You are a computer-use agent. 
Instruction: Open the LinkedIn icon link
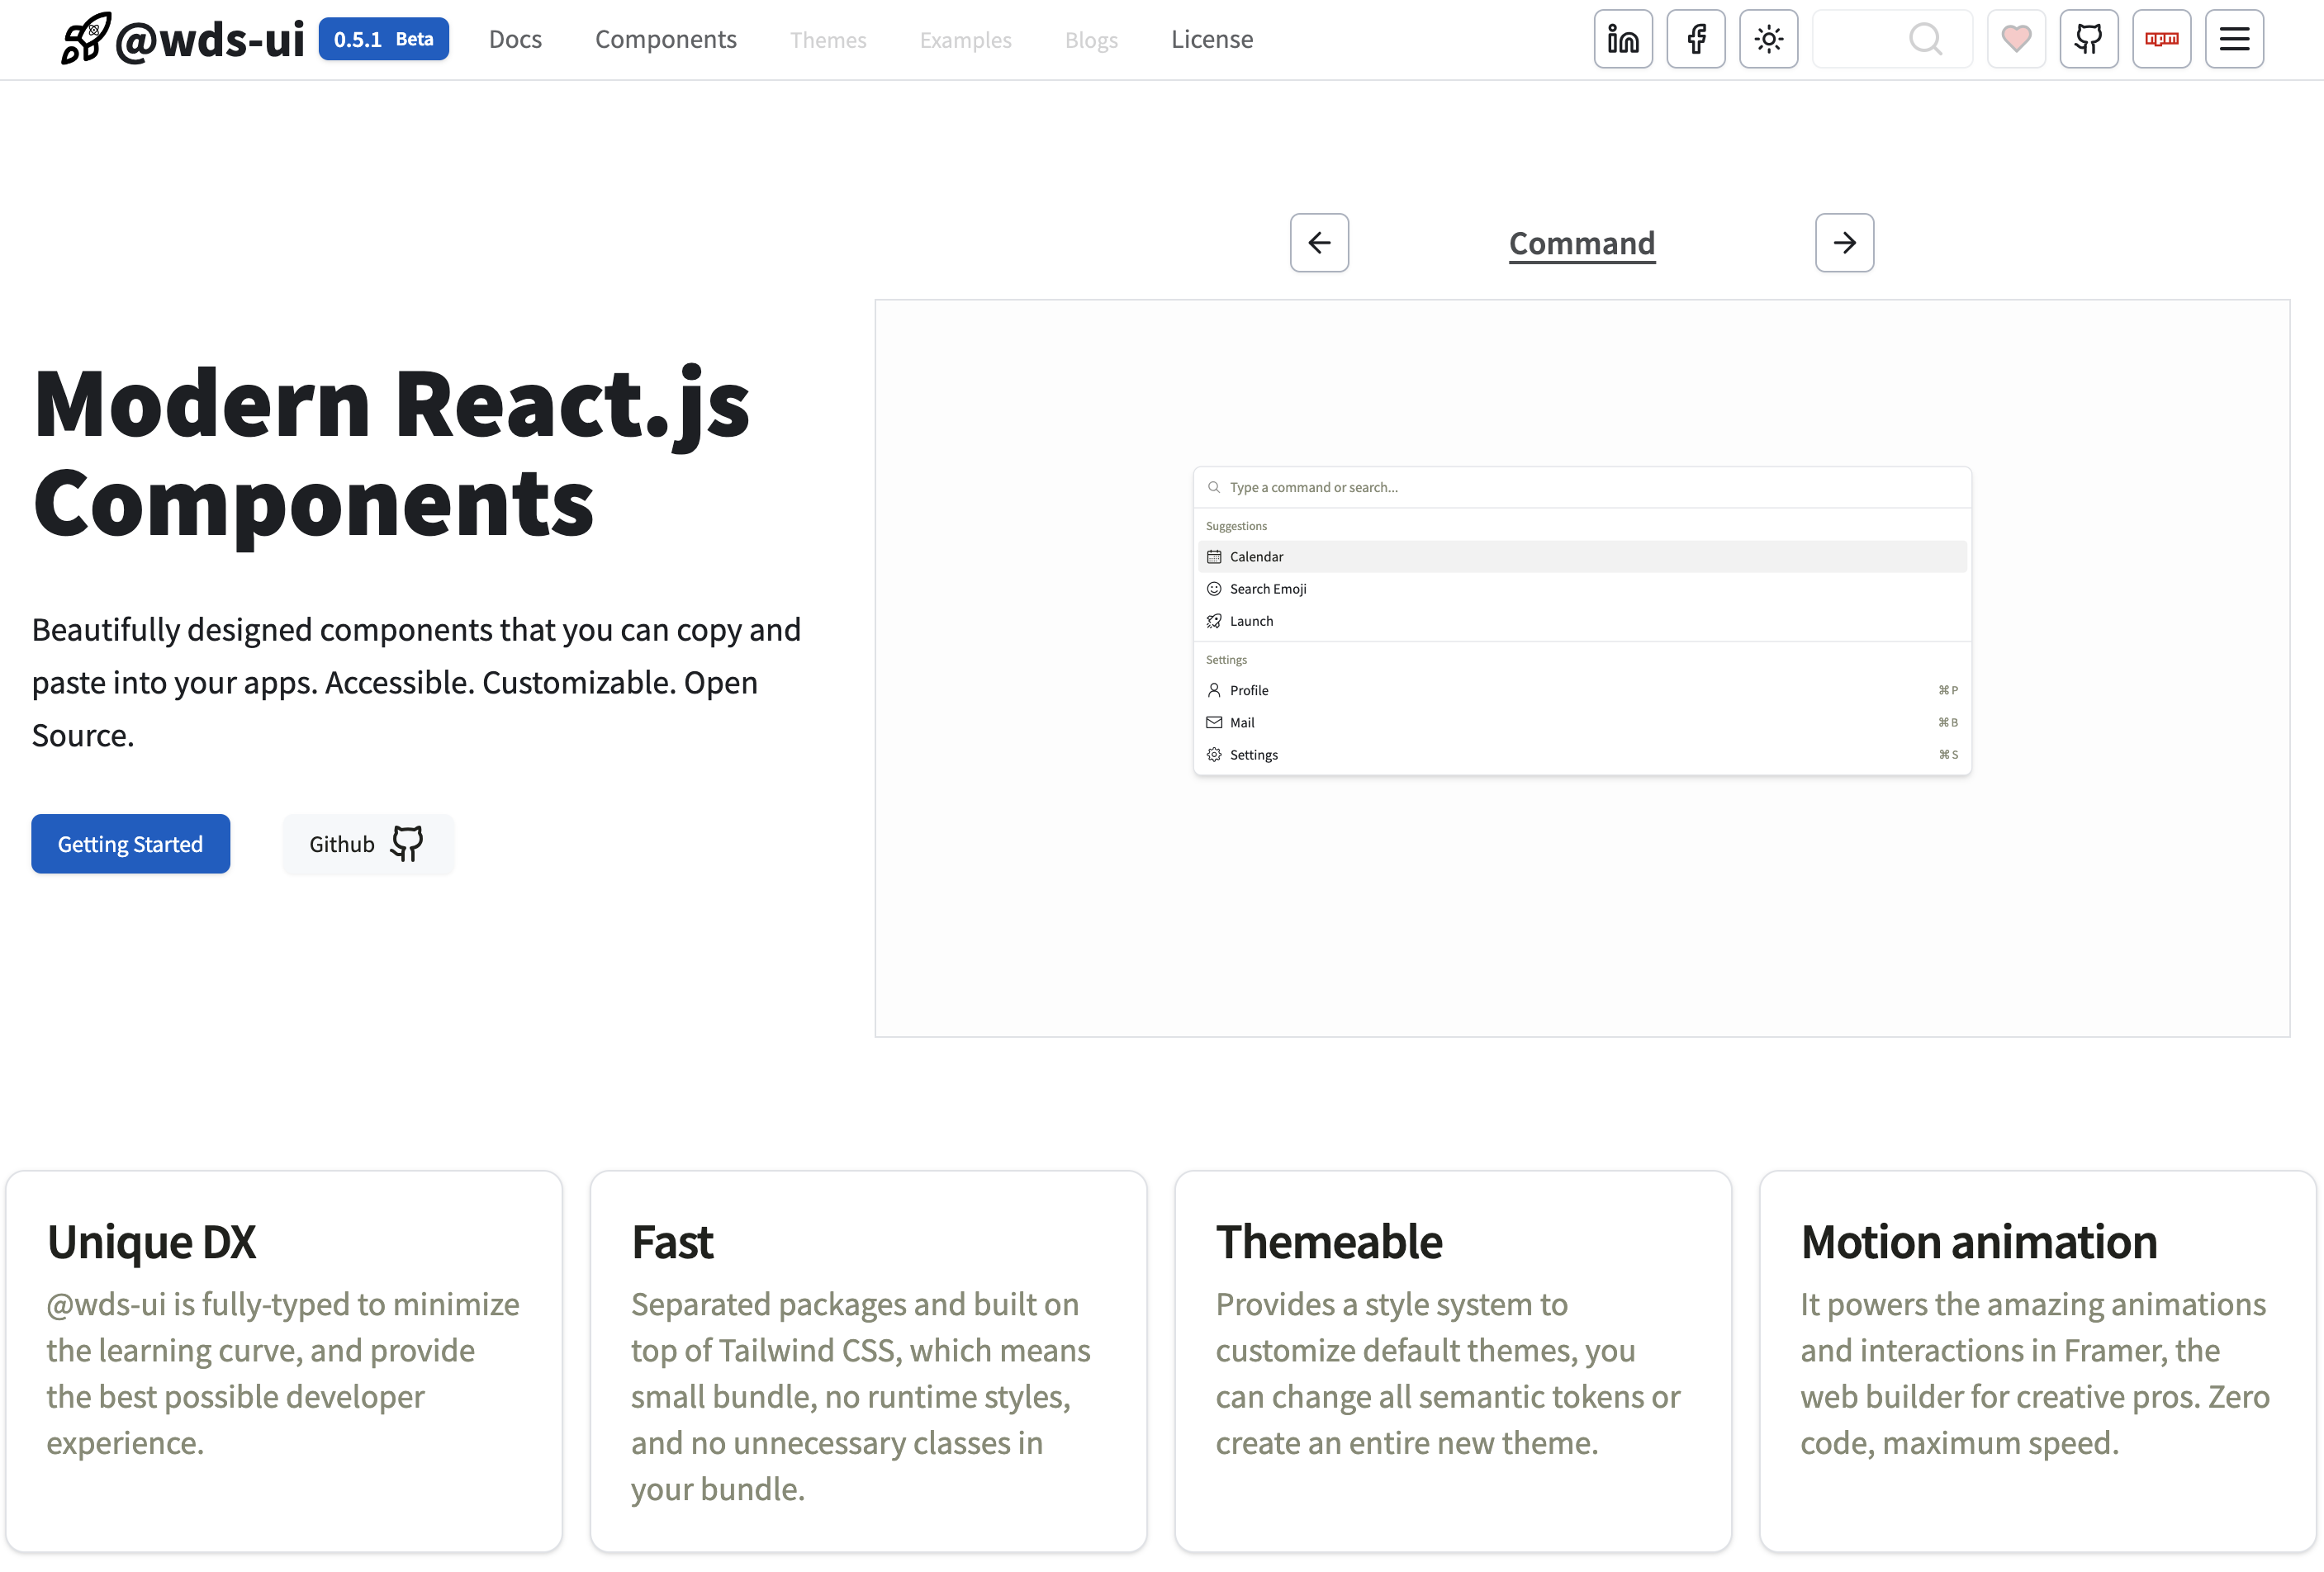coord(1623,39)
